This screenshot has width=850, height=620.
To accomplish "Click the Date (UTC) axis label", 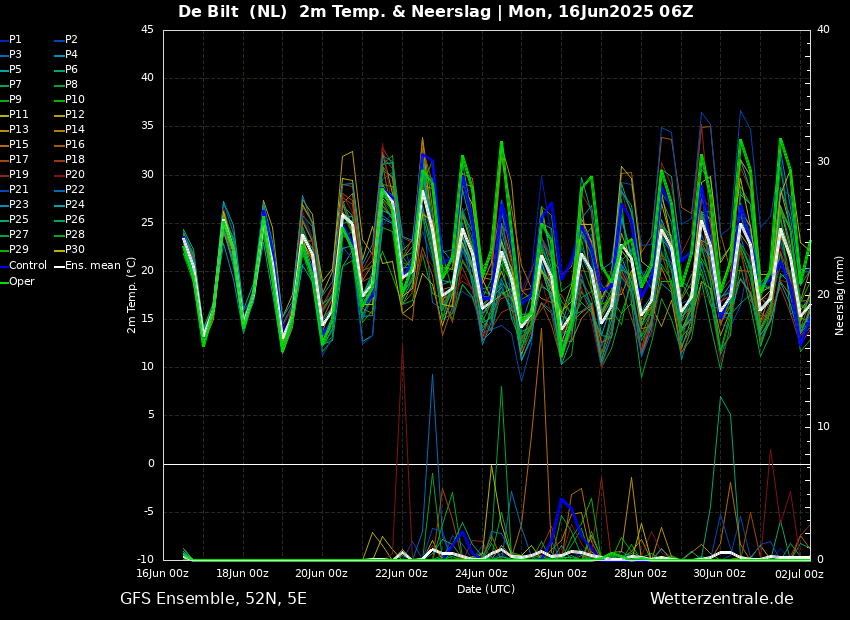I will click(x=486, y=589).
